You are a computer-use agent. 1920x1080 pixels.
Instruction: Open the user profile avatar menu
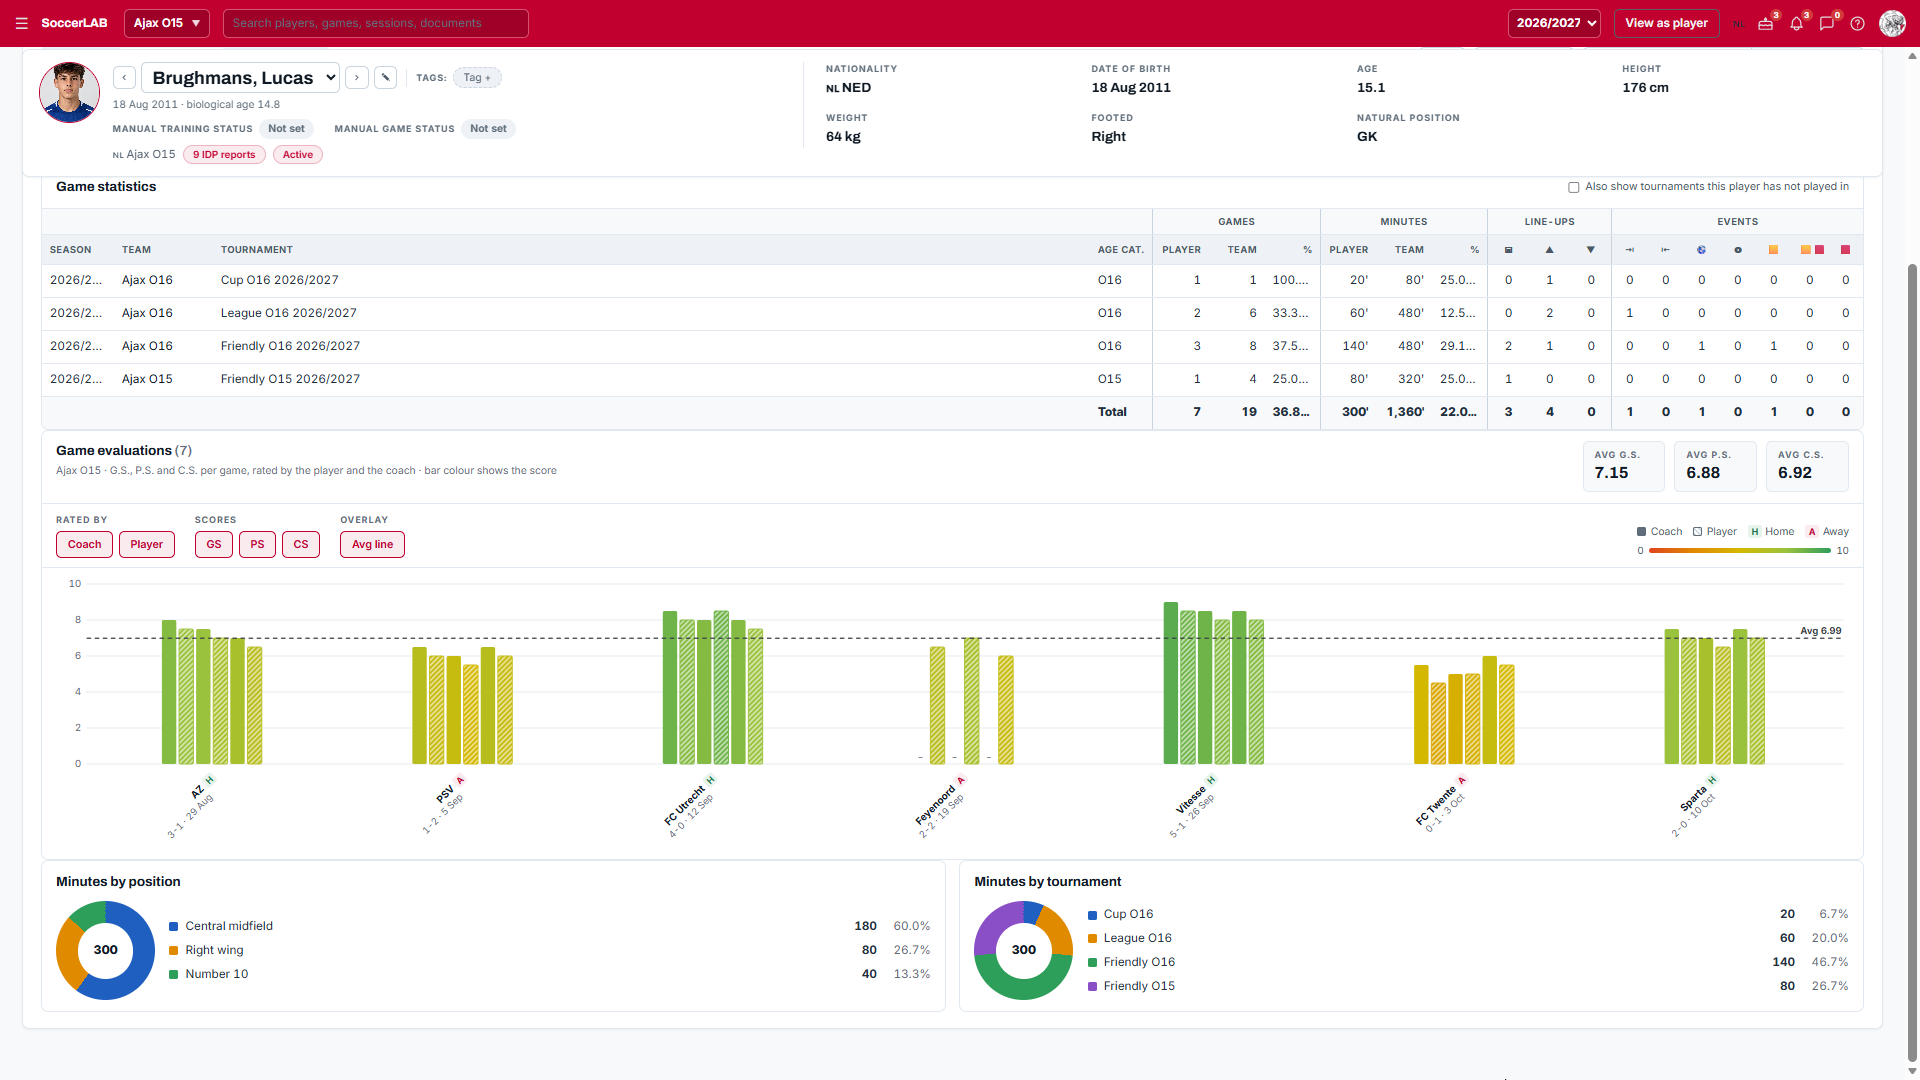coord(1892,23)
